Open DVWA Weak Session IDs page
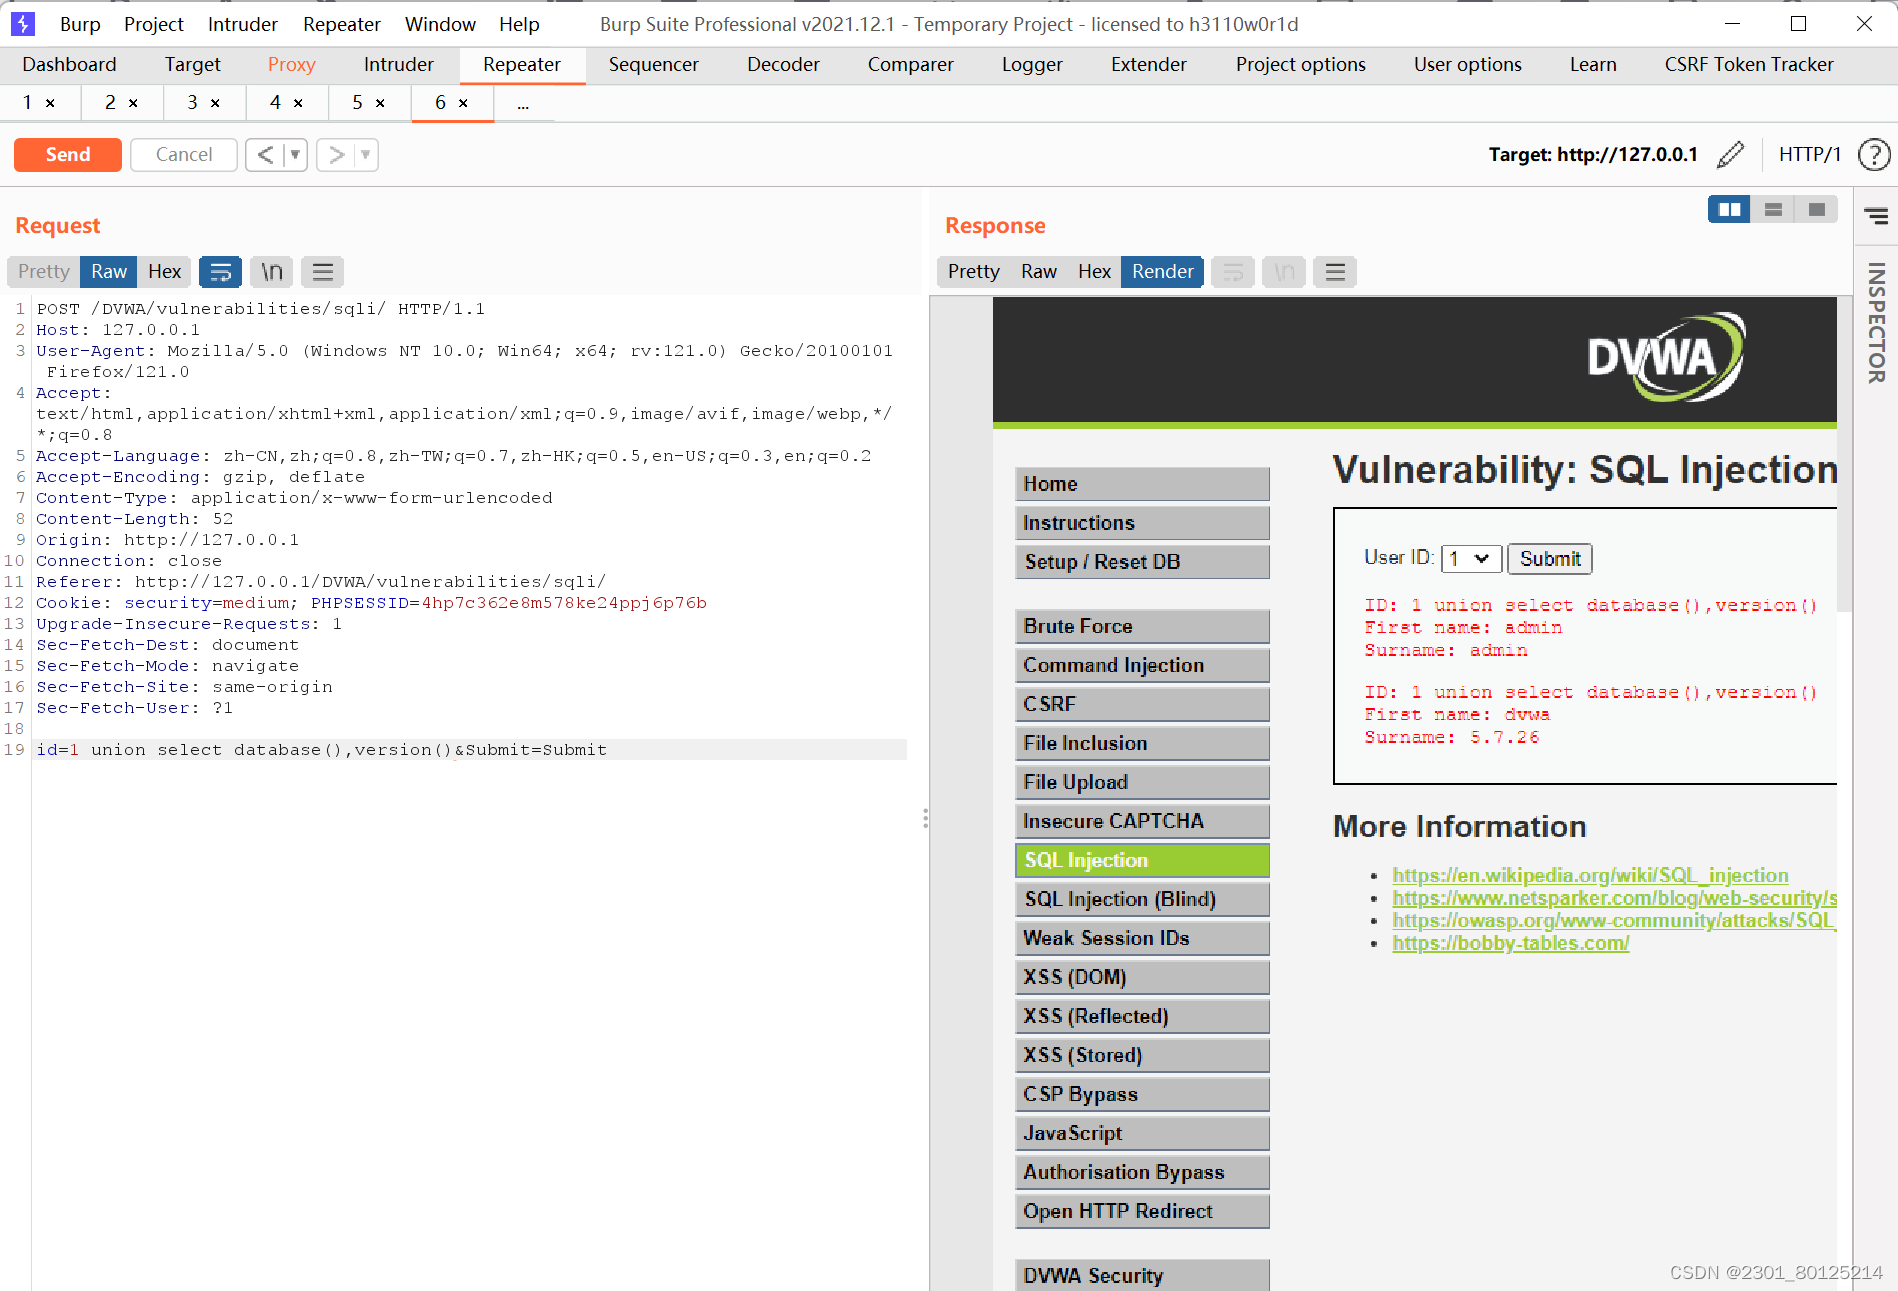Screen dimensions: 1898x1291 pos(1142,938)
